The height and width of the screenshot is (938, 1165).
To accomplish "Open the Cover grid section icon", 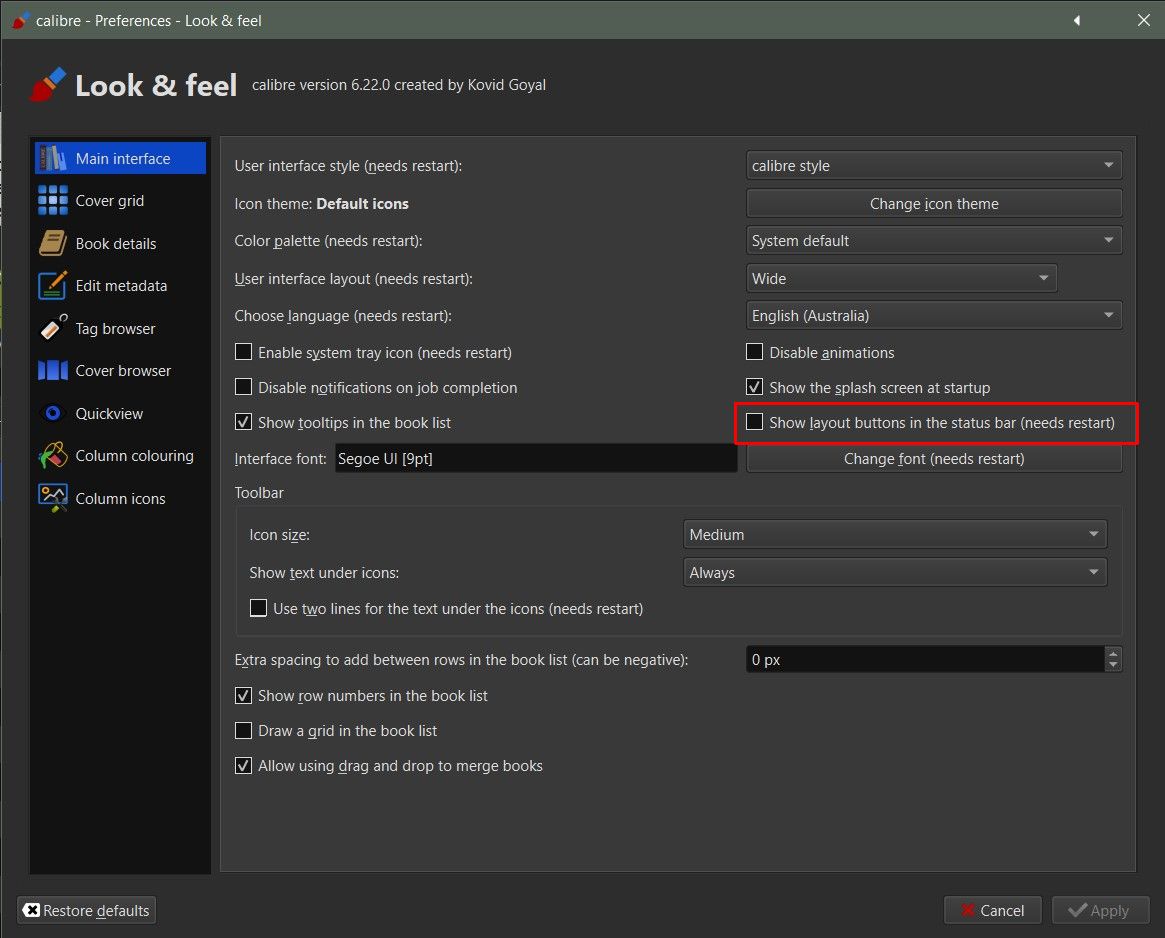I will [52, 201].
